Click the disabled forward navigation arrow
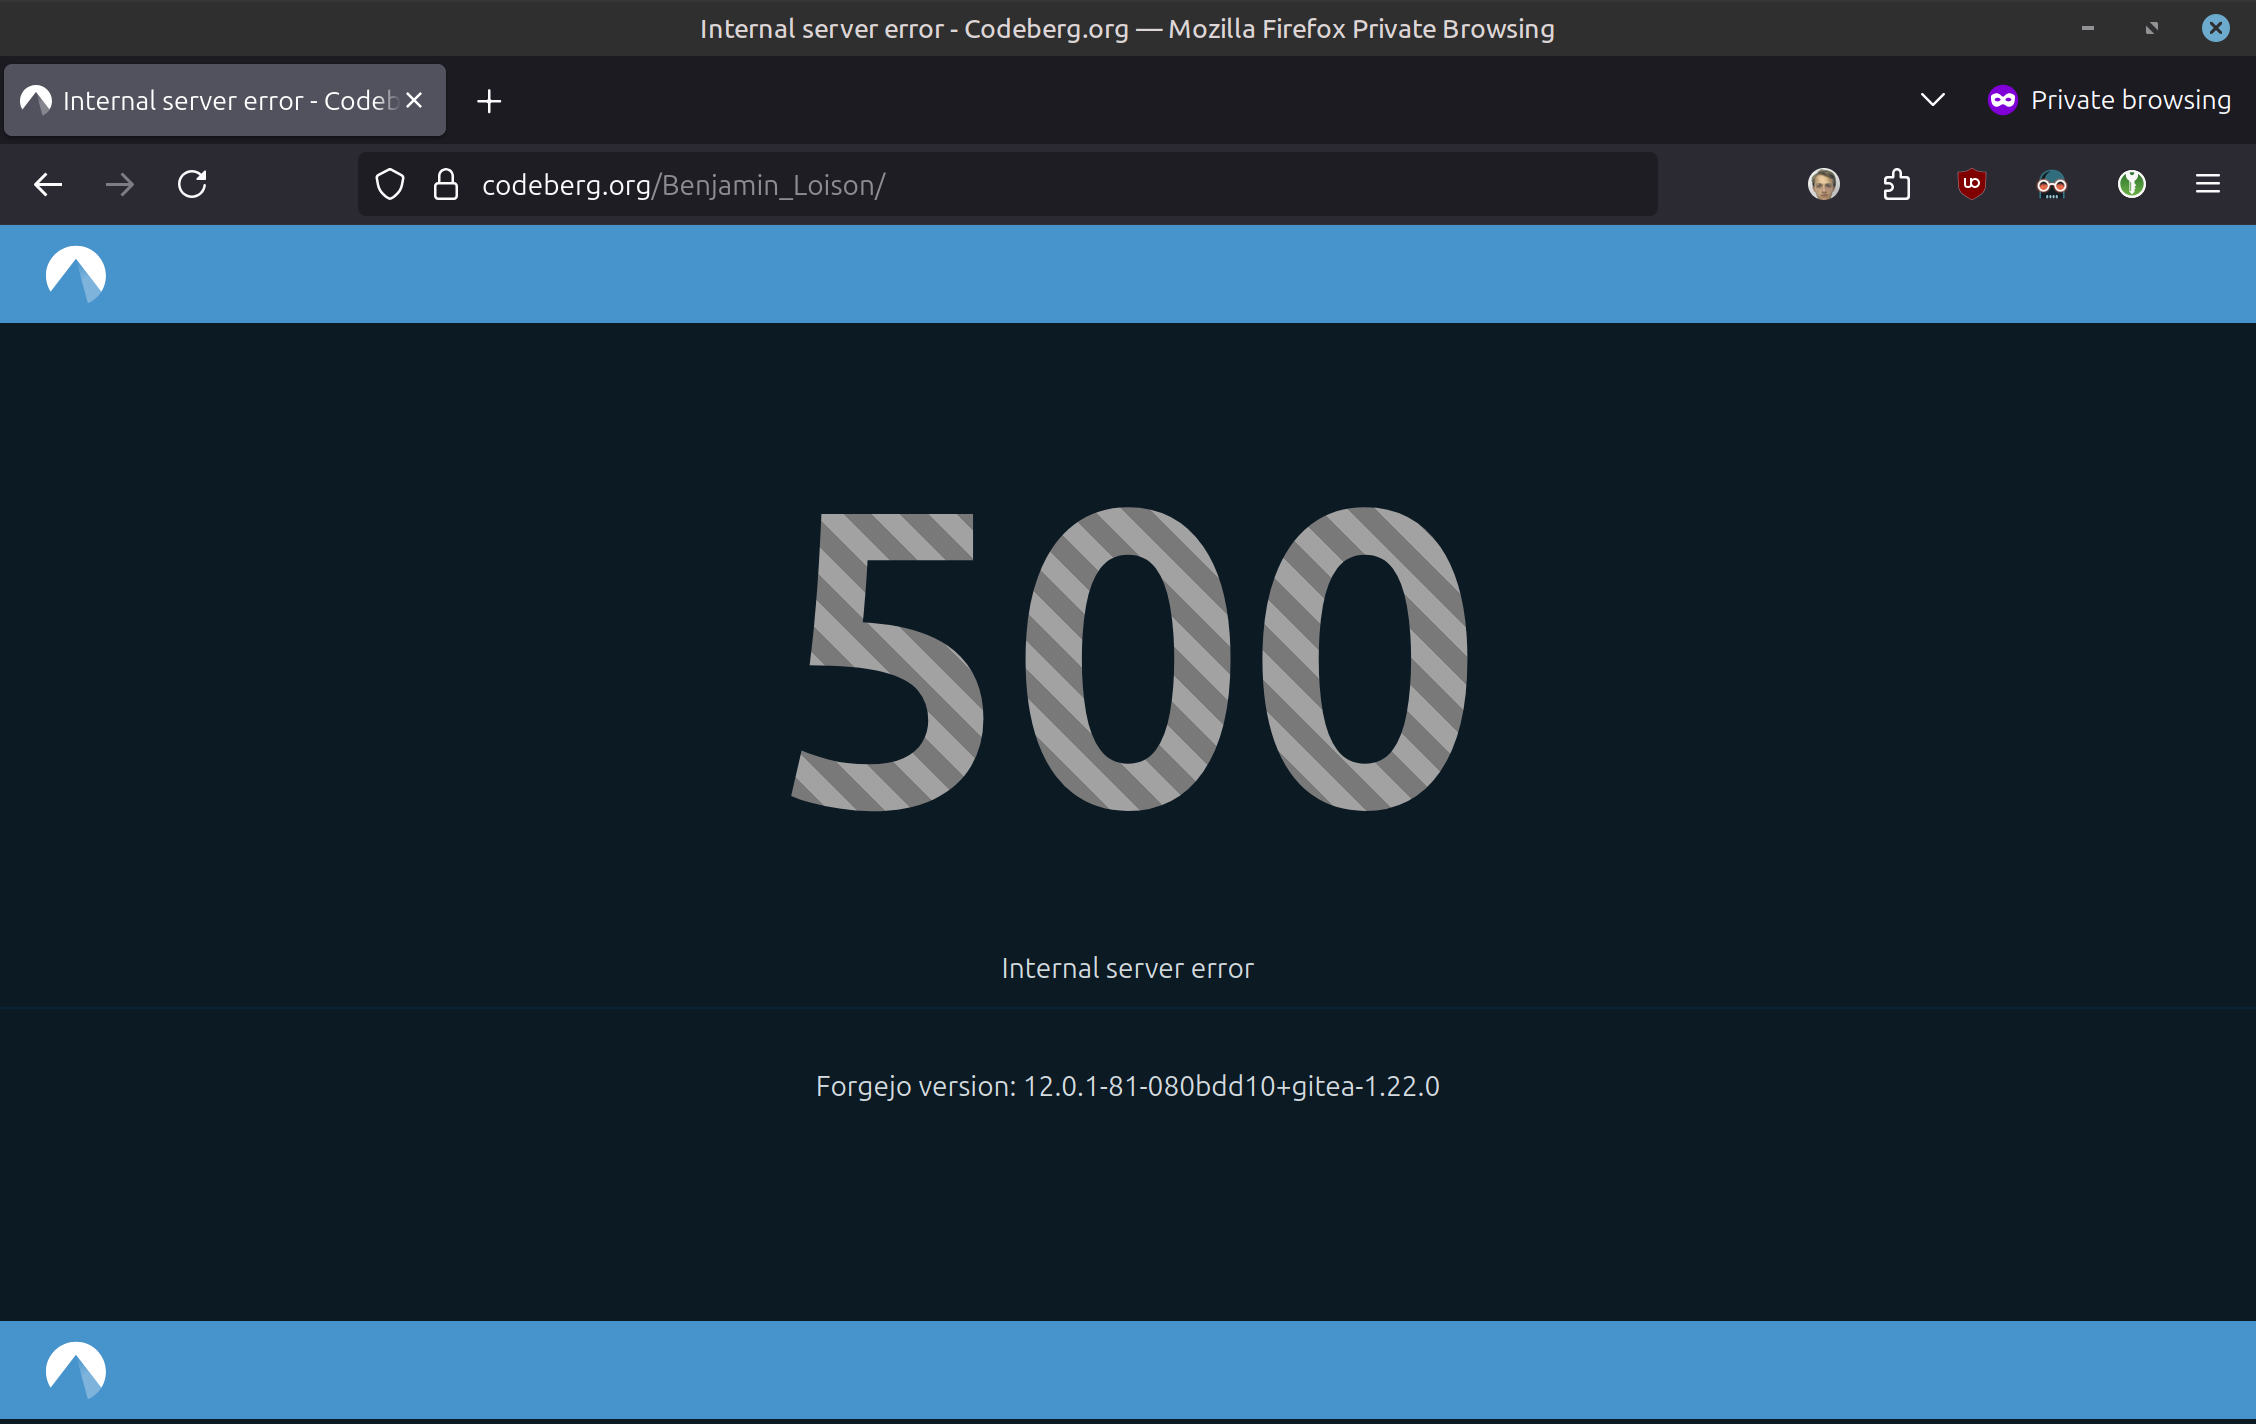Screen dimensions: 2256x1424 click(120, 185)
